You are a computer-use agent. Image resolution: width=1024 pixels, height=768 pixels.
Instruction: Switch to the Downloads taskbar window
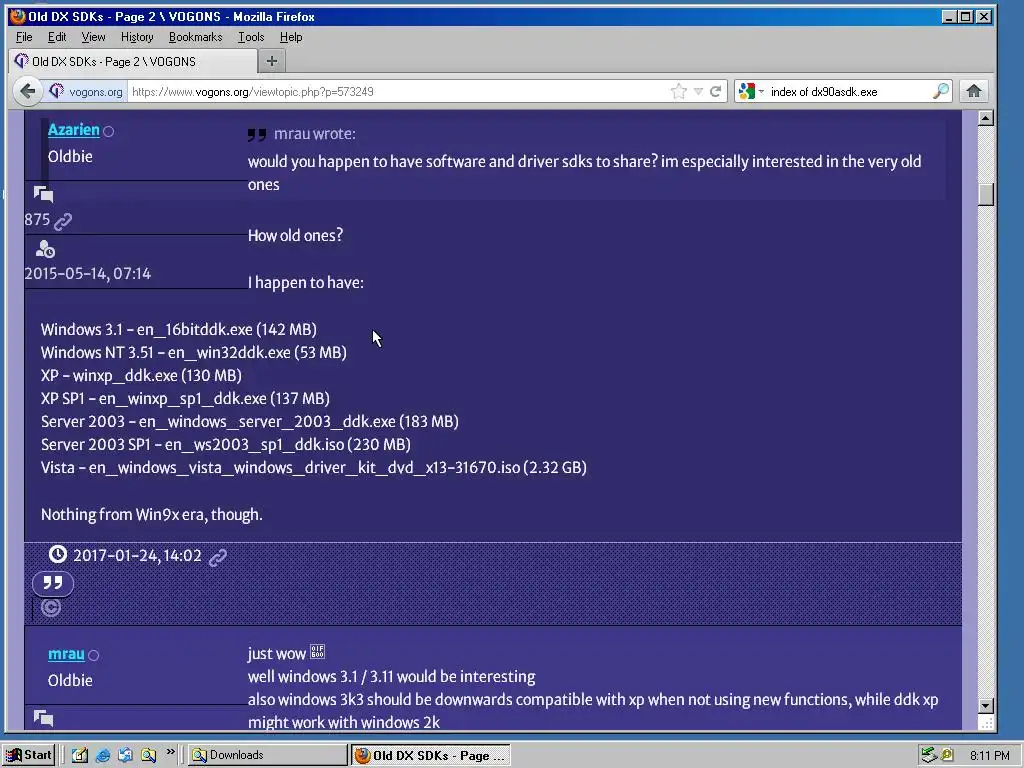pyautogui.click(x=268, y=755)
